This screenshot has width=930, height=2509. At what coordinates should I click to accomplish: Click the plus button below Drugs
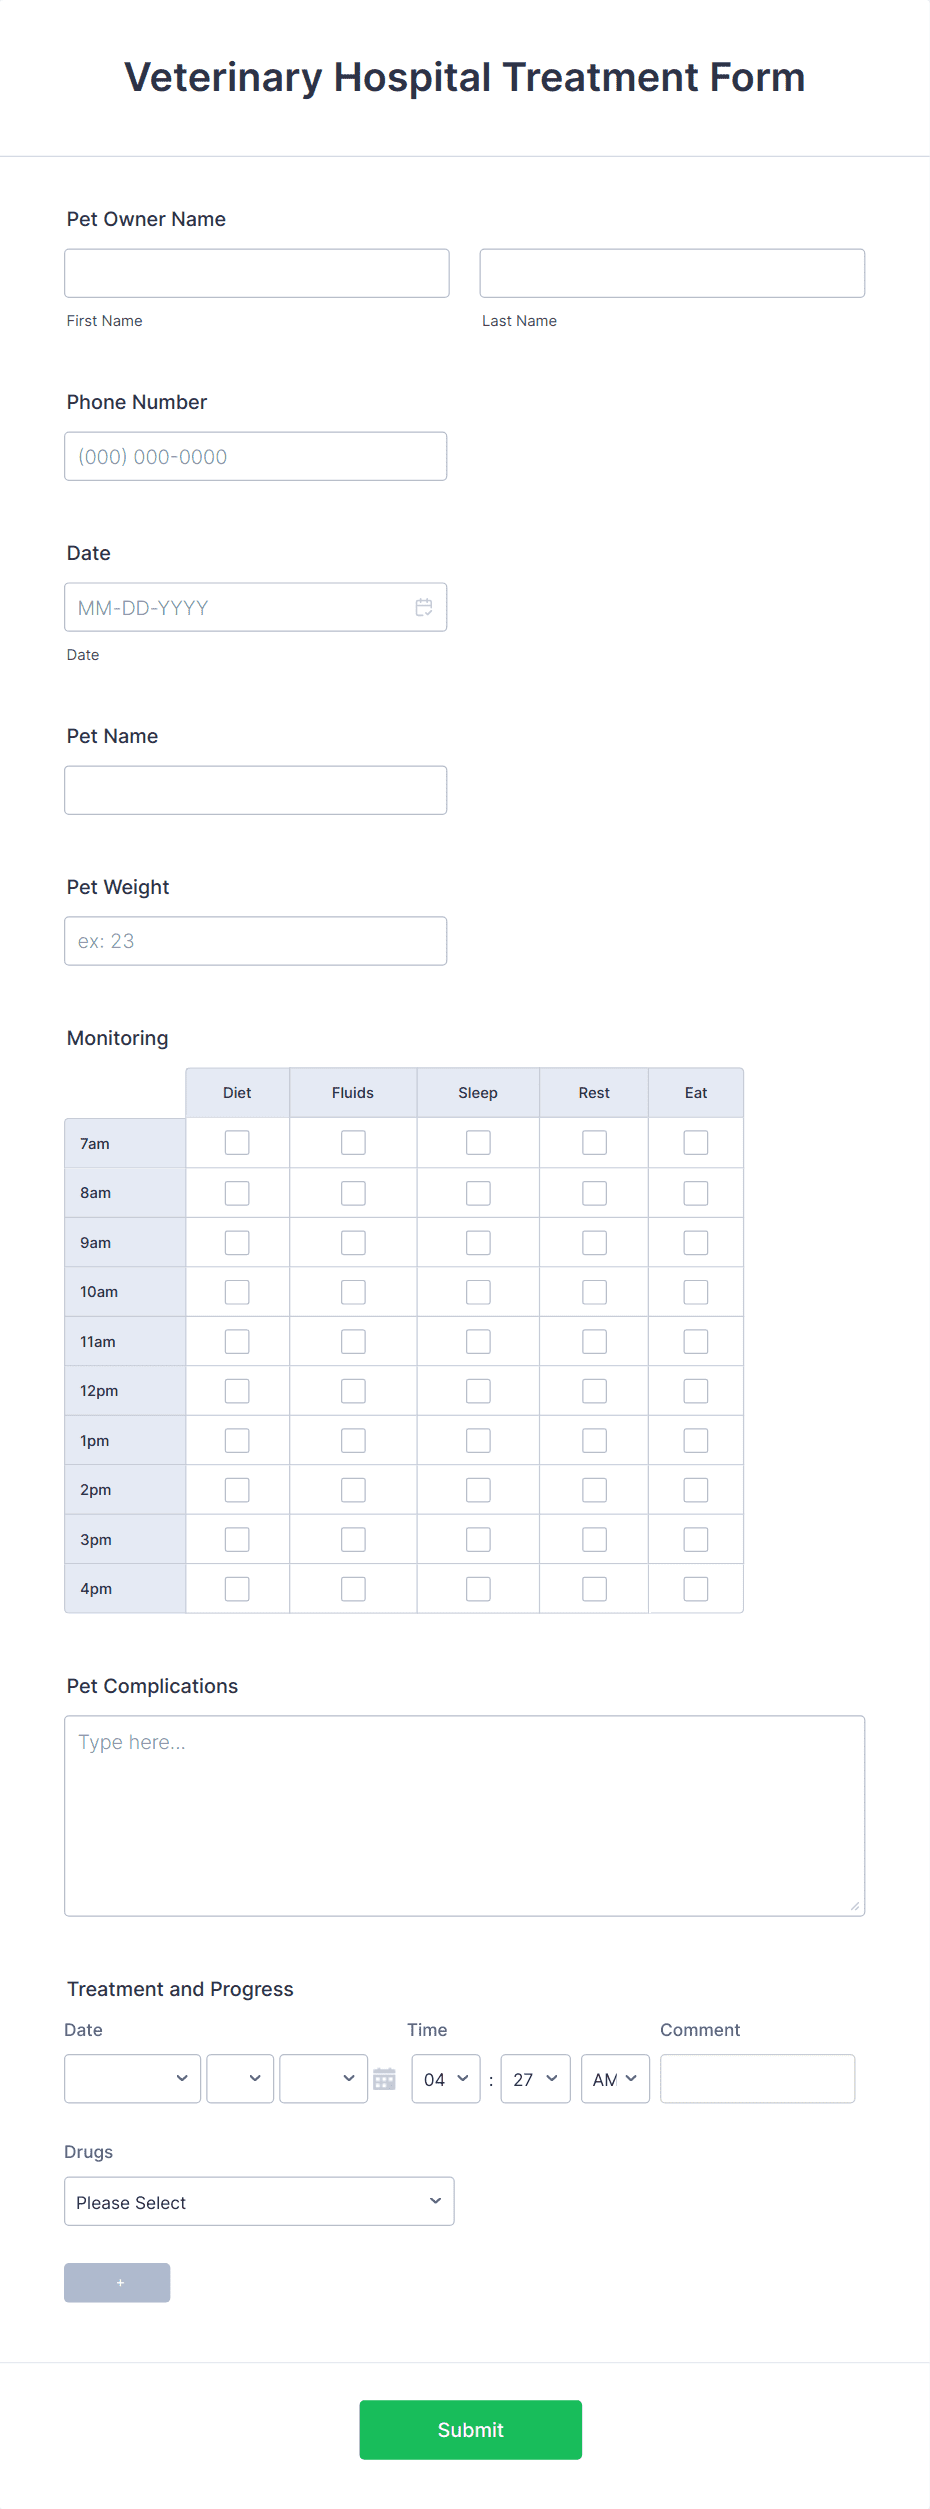coord(117,2282)
